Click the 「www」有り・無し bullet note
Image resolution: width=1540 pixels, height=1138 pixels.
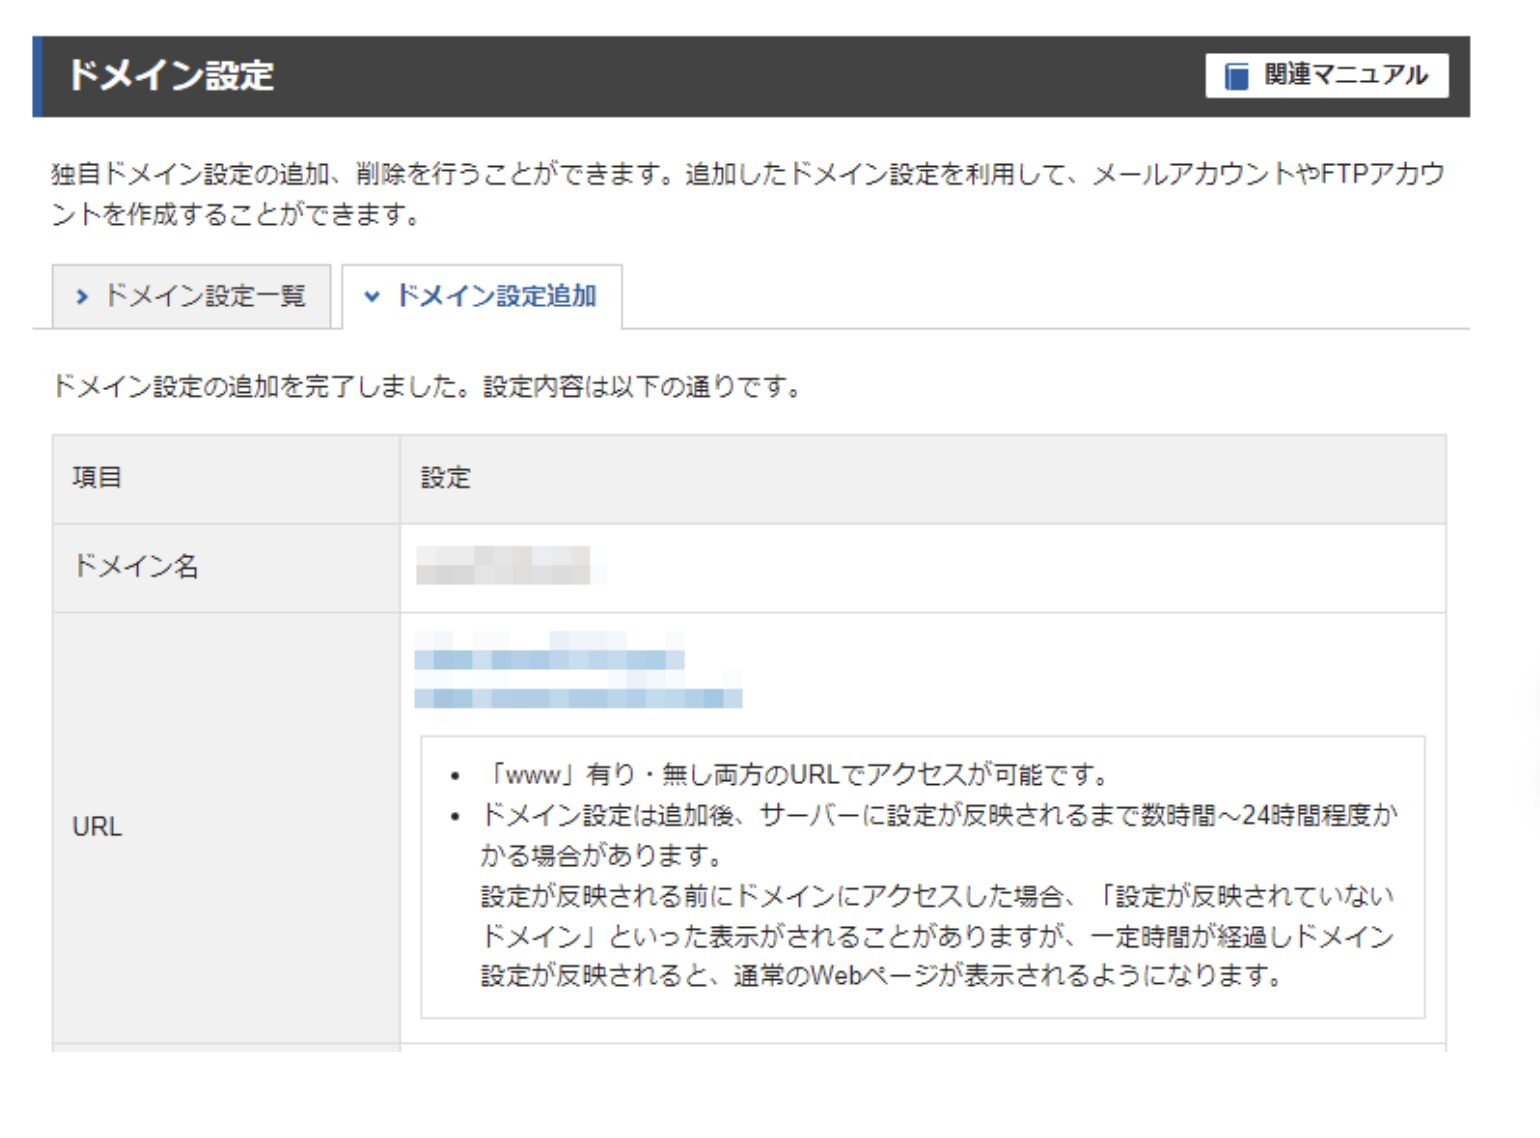(x=797, y=775)
